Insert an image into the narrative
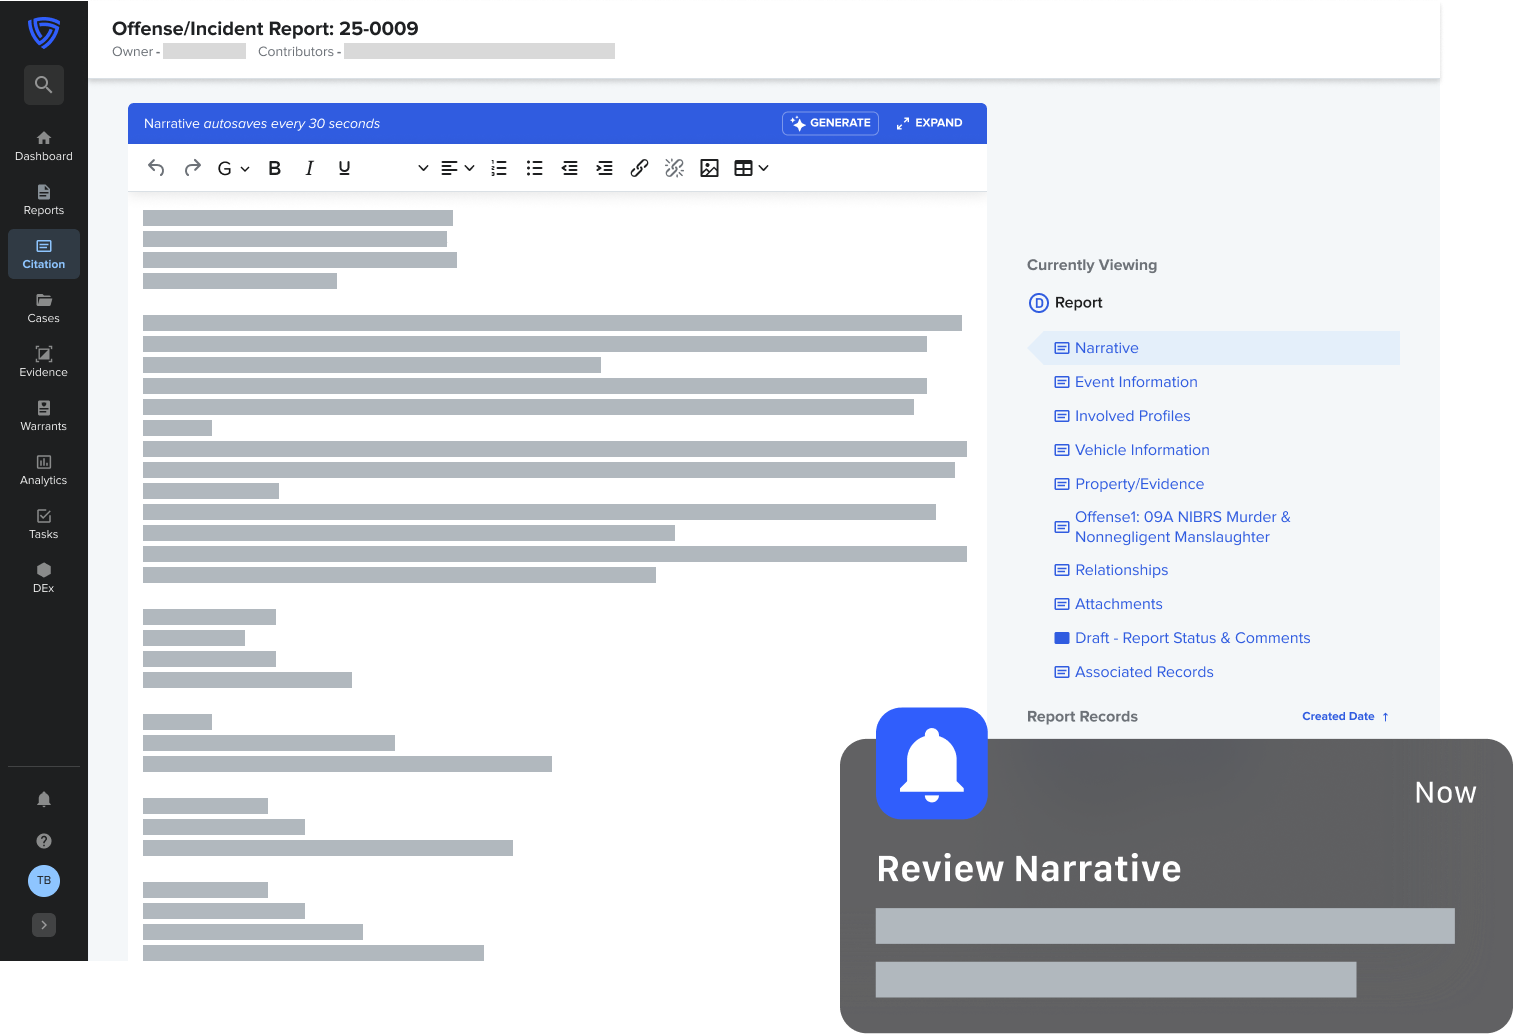The height and width of the screenshot is (1034, 1513). [709, 168]
